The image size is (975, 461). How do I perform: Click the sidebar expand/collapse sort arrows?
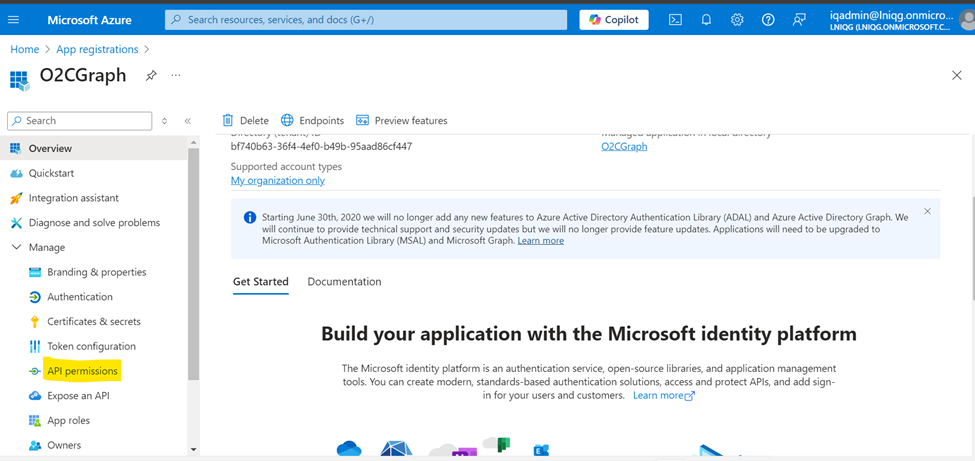click(165, 121)
